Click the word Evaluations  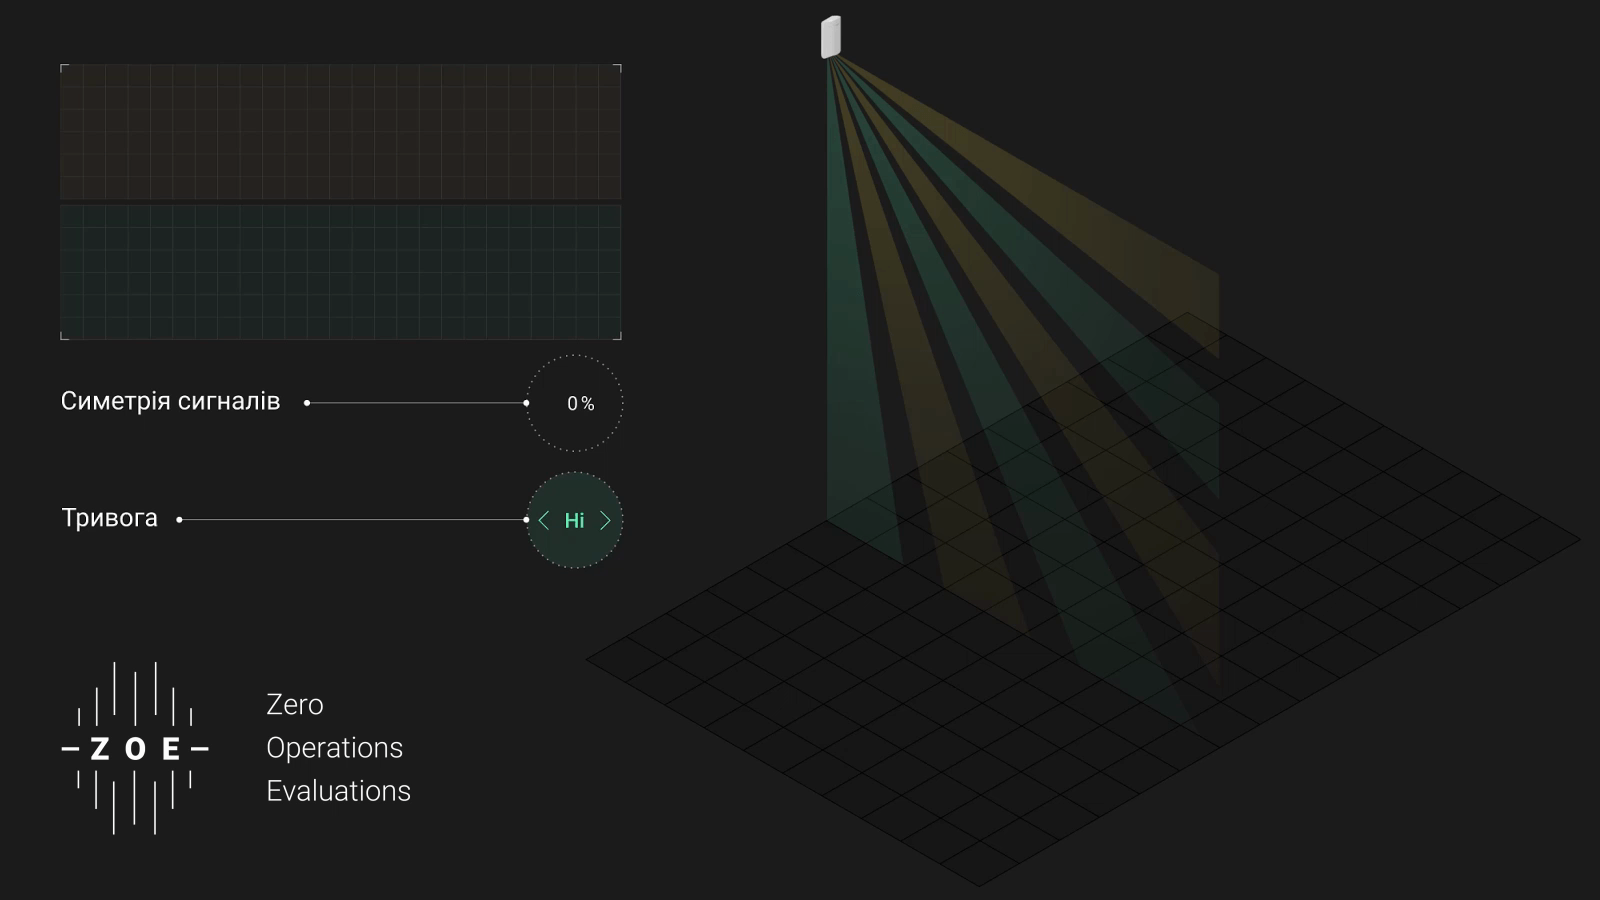(338, 791)
